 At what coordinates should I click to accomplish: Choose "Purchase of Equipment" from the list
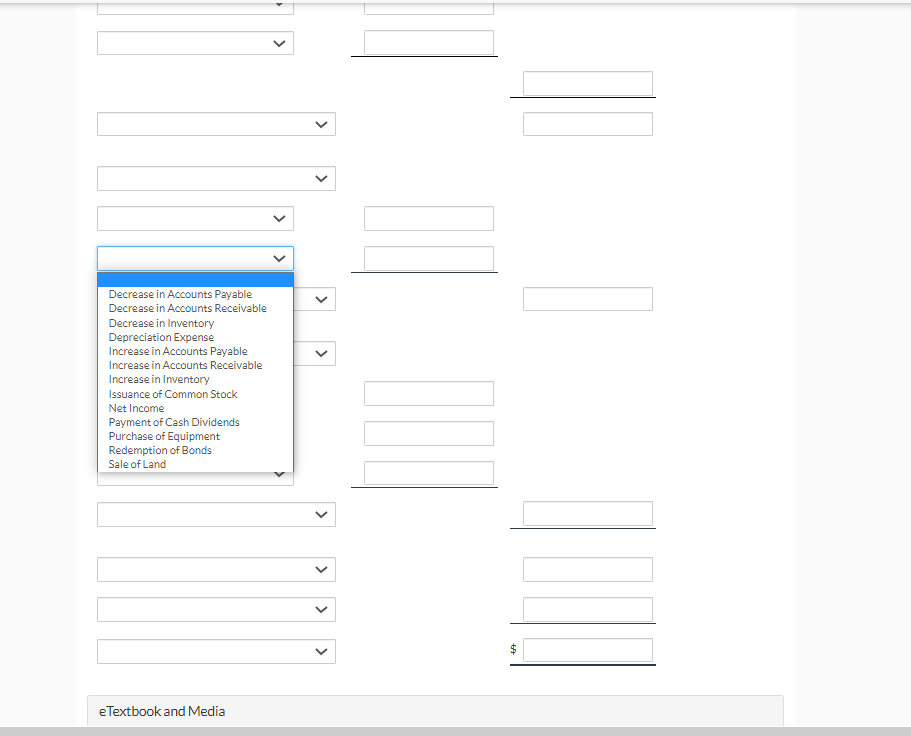163,436
